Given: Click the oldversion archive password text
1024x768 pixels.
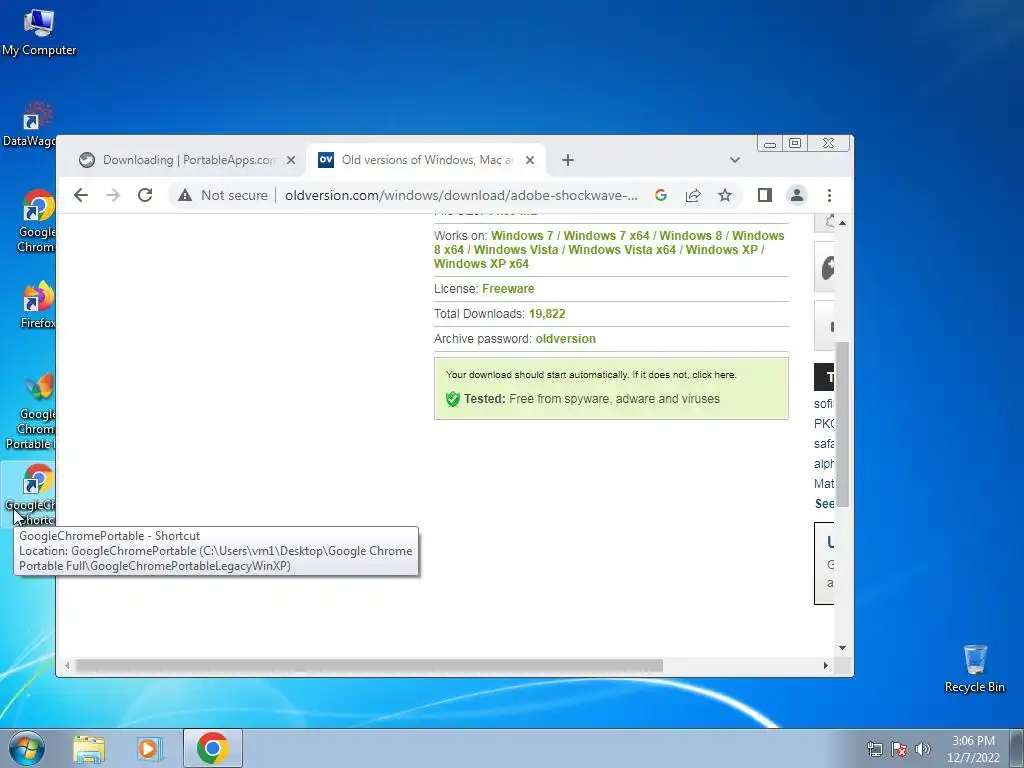Looking at the screenshot, I should tap(566, 339).
